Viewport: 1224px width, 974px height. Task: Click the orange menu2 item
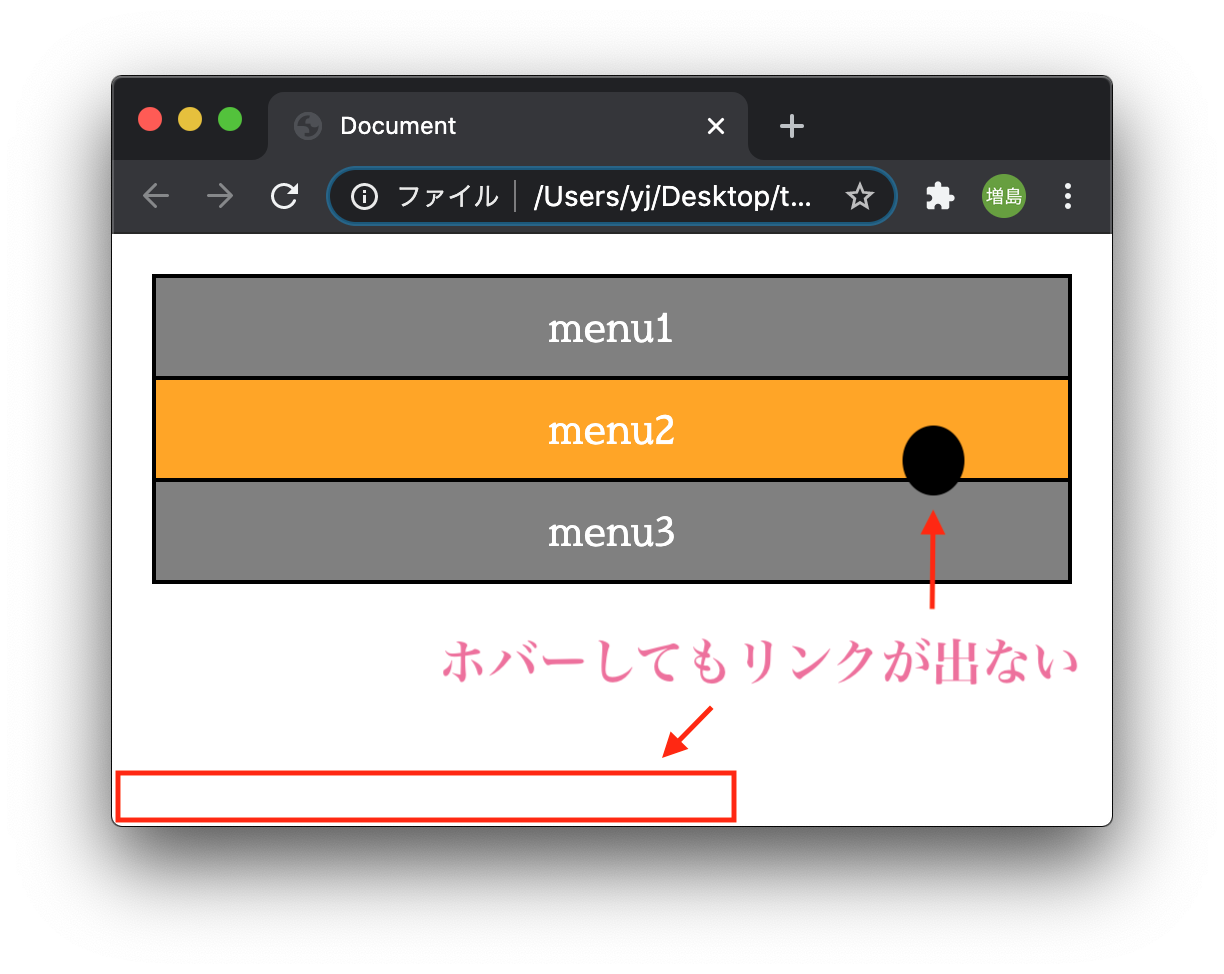pos(612,430)
